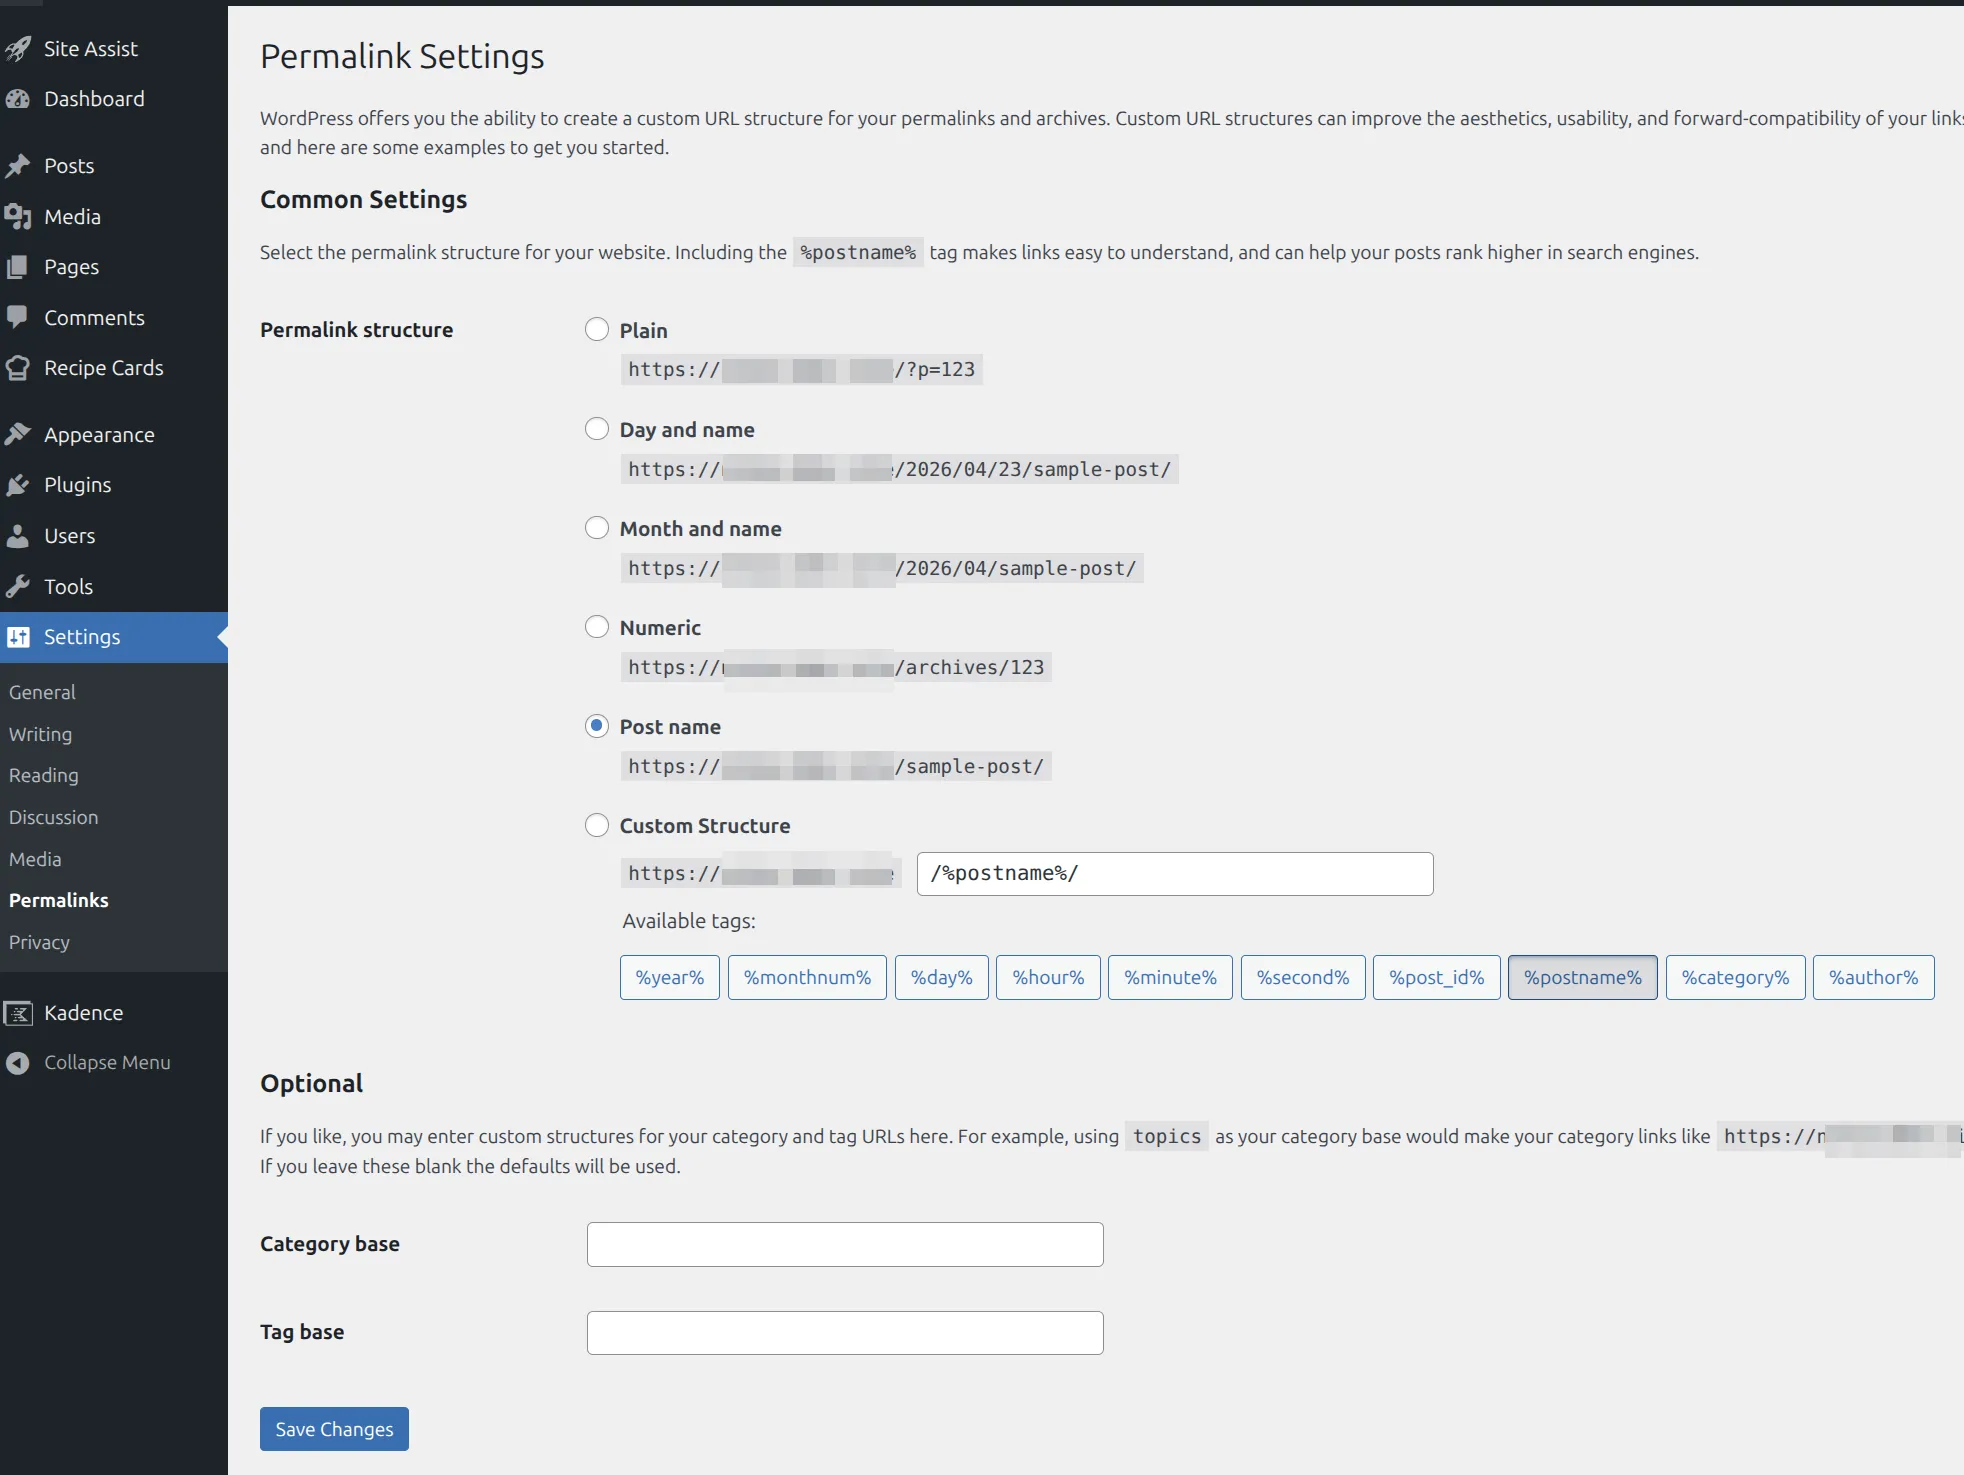Click the Site Assist rocket icon

pyautogui.click(x=18, y=49)
